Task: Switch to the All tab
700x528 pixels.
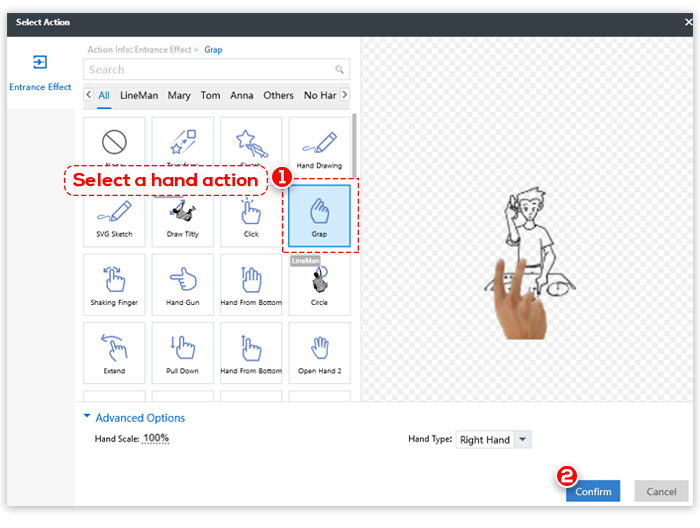Action: tap(104, 95)
